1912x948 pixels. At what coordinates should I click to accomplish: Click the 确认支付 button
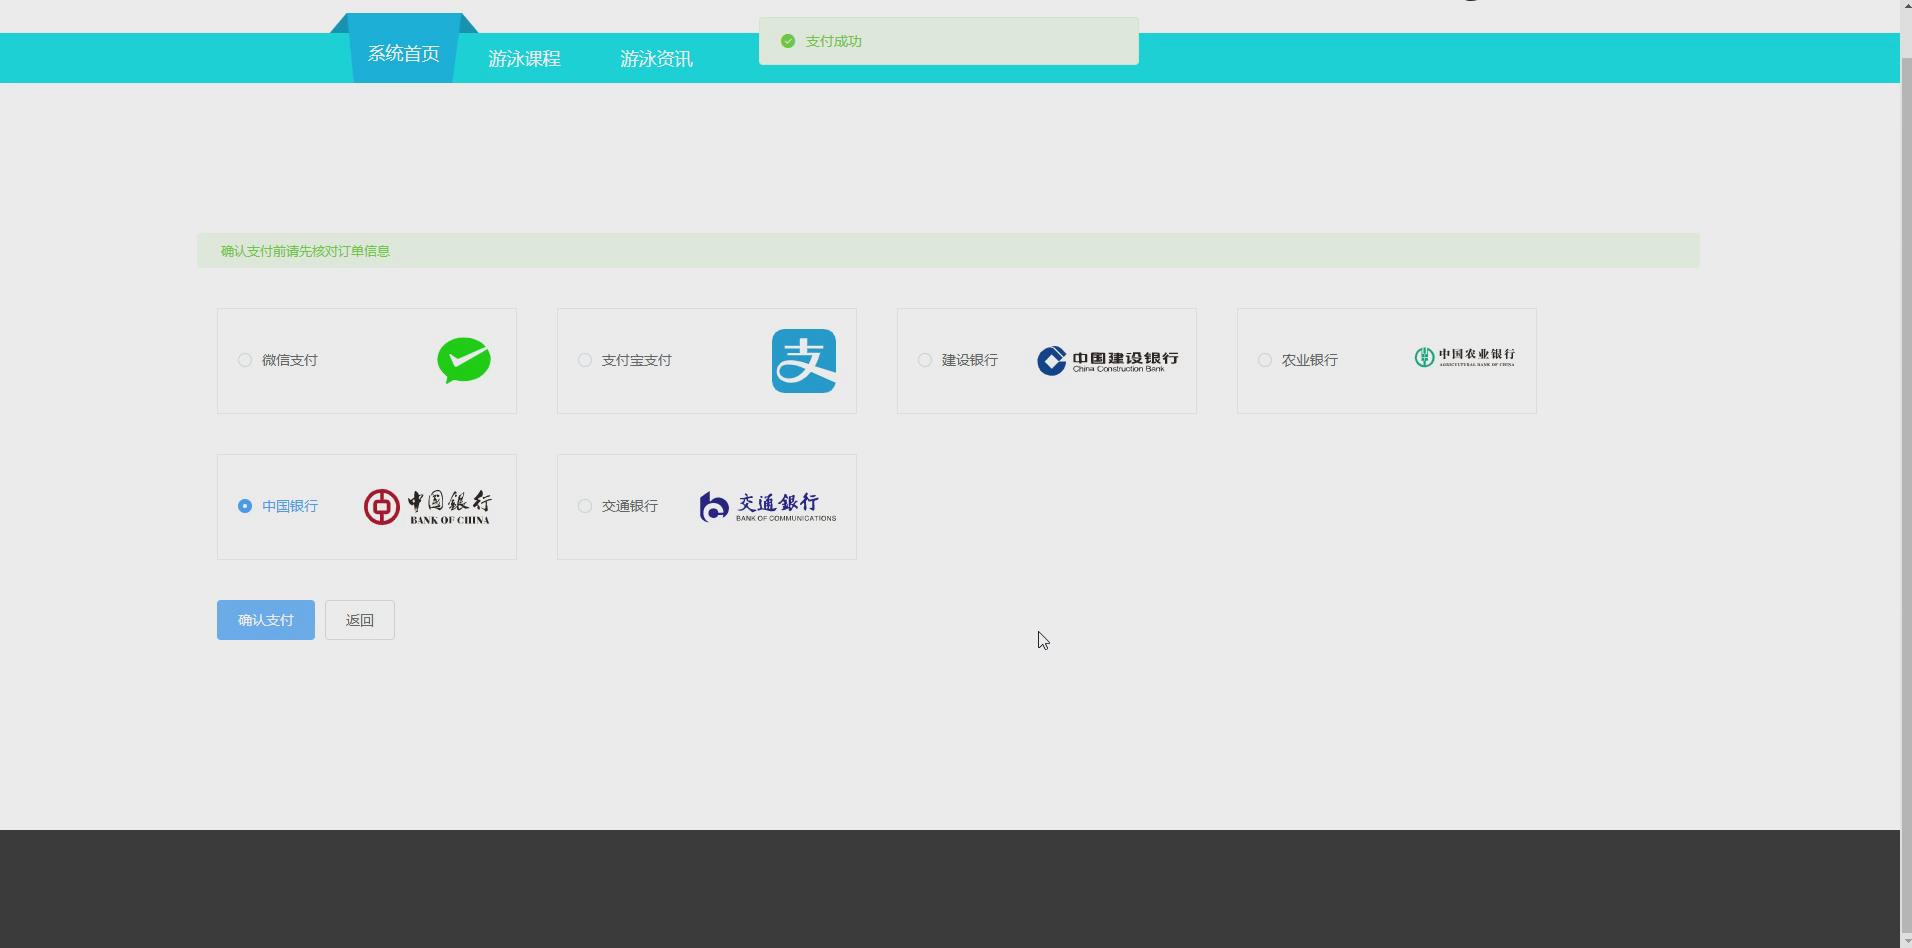(x=266, y=620)
